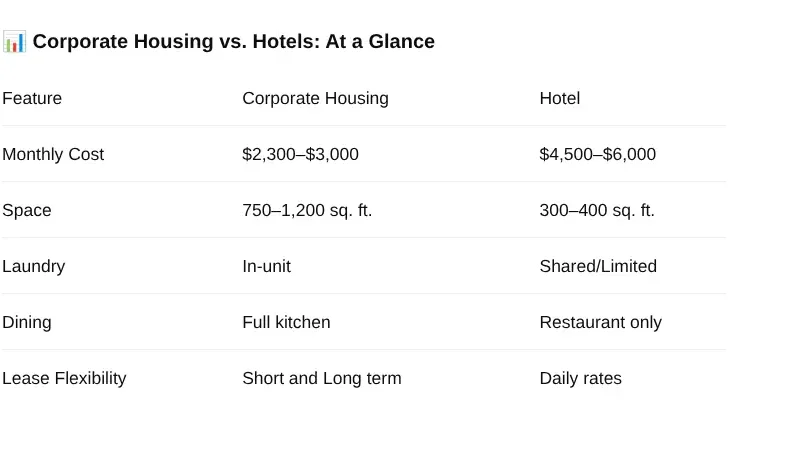This screenshot has height=457, width=797.
Task: Click the Monthly Cost row label
Action: coord(53,154)
